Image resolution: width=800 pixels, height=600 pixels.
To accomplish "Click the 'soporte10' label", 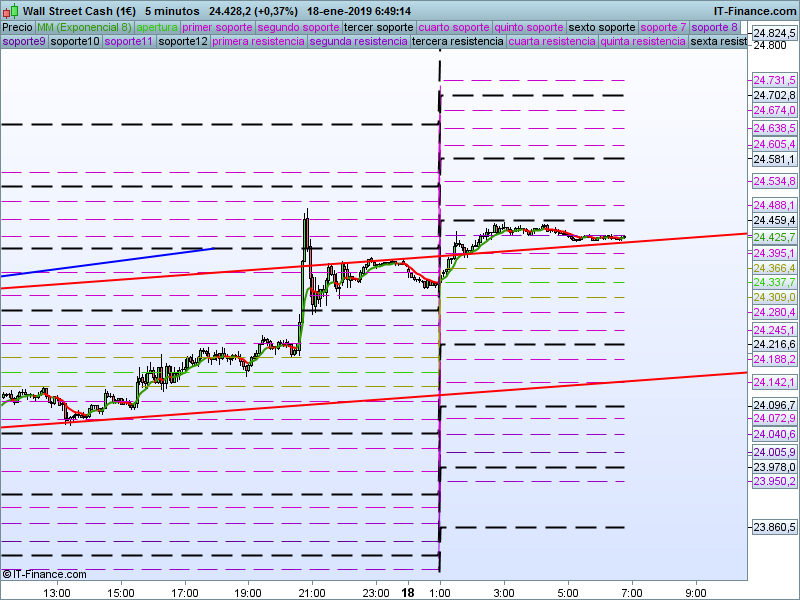I will pos(75,41).
